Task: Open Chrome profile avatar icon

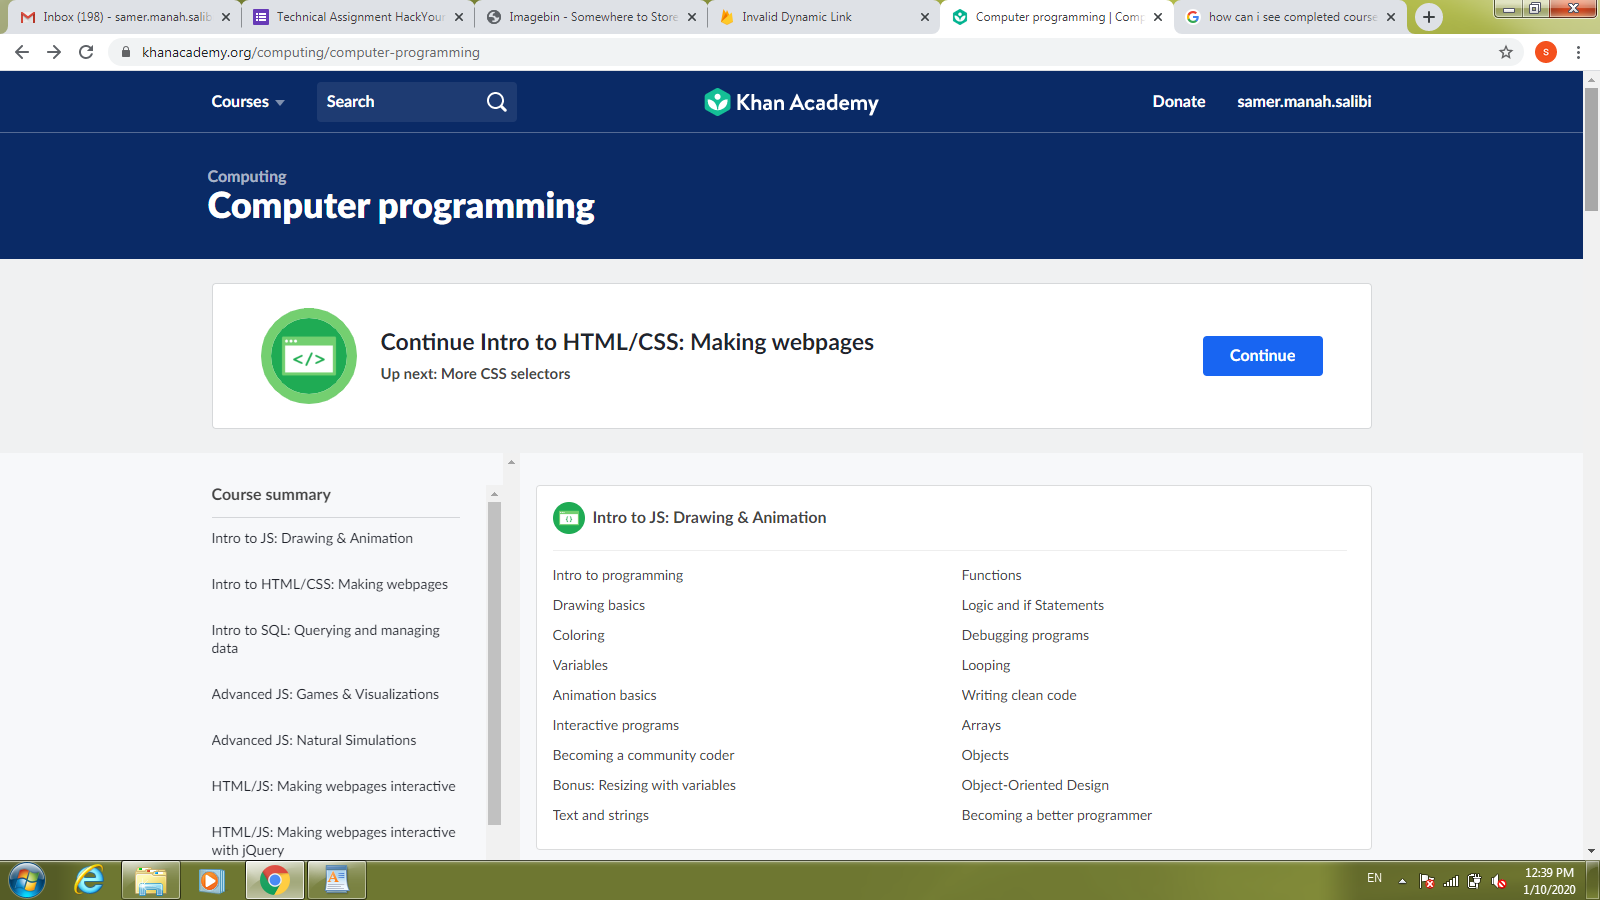Action: [x=1546, y=52]
